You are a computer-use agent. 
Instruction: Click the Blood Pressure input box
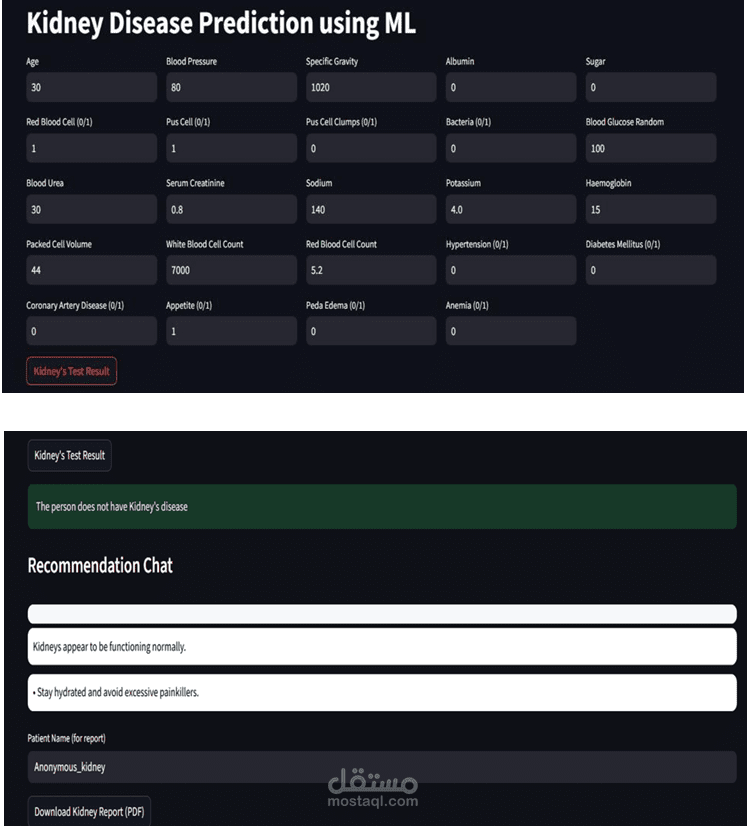pyautogui.click(x=231, y=87)
